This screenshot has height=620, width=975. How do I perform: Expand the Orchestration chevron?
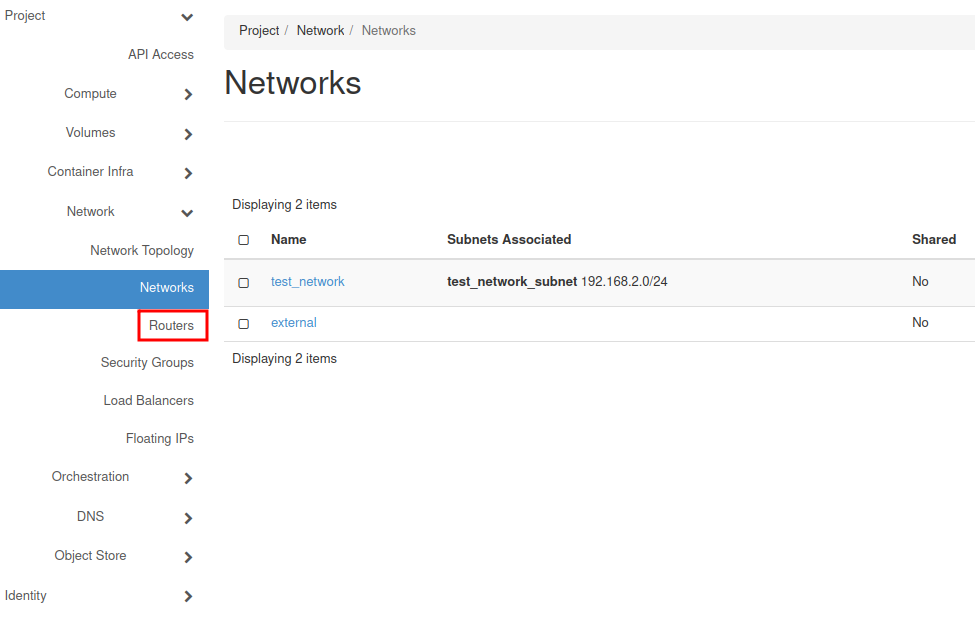click(188, 478)
